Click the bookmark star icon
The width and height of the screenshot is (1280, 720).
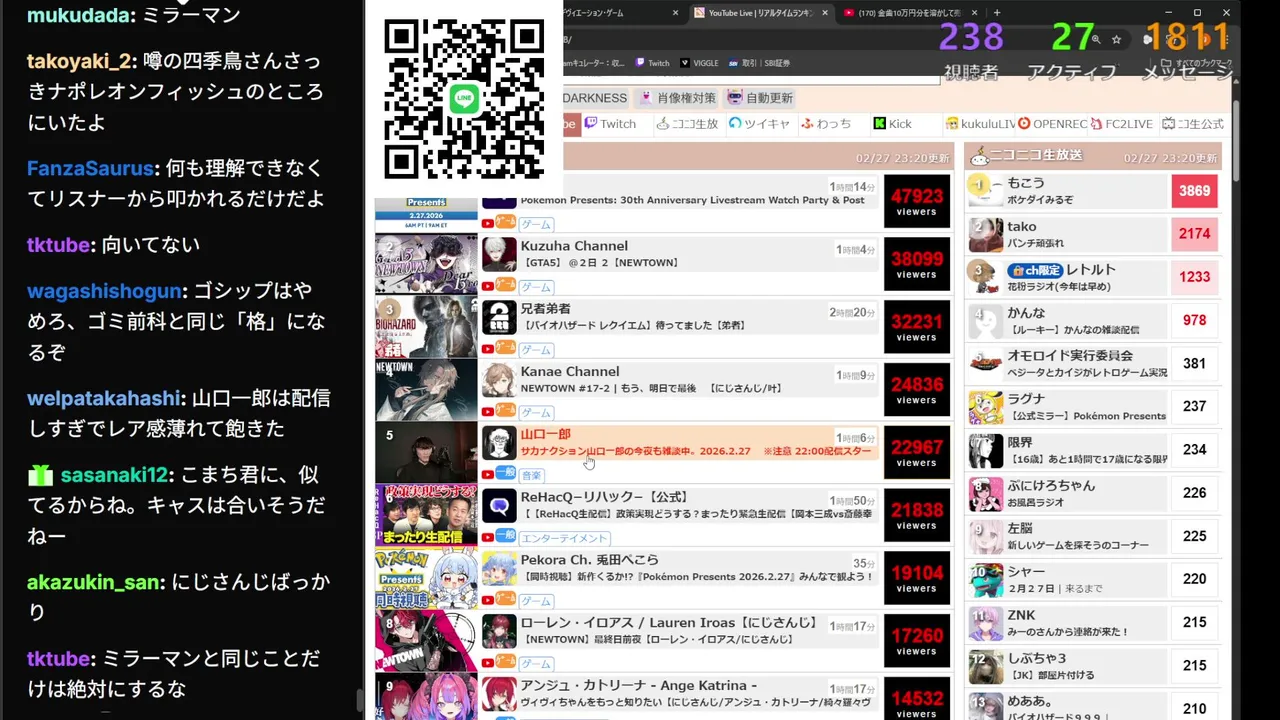[x=1116, y=39]
